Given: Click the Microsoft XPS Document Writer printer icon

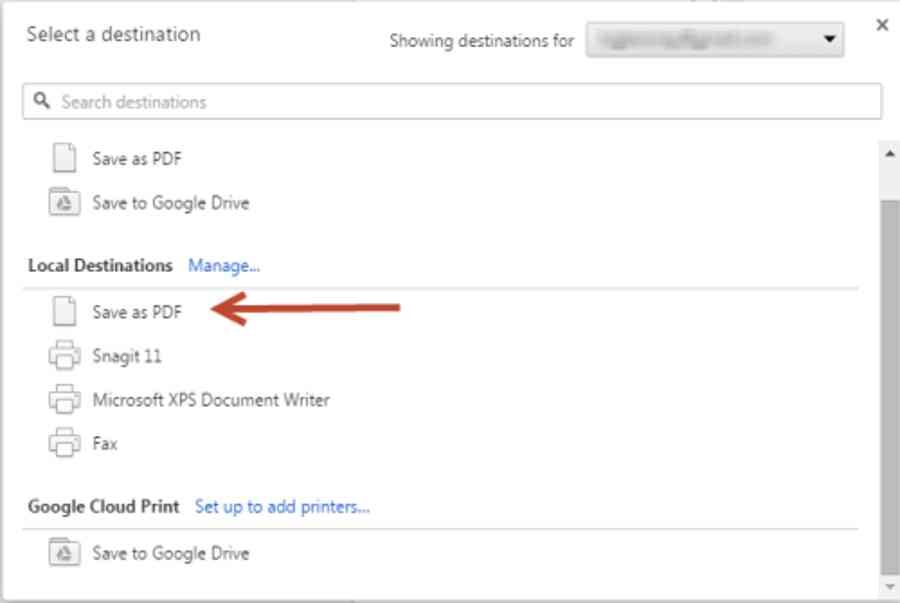Looking at the screenshot, I should pyautogui.click(x=64, y=399).
